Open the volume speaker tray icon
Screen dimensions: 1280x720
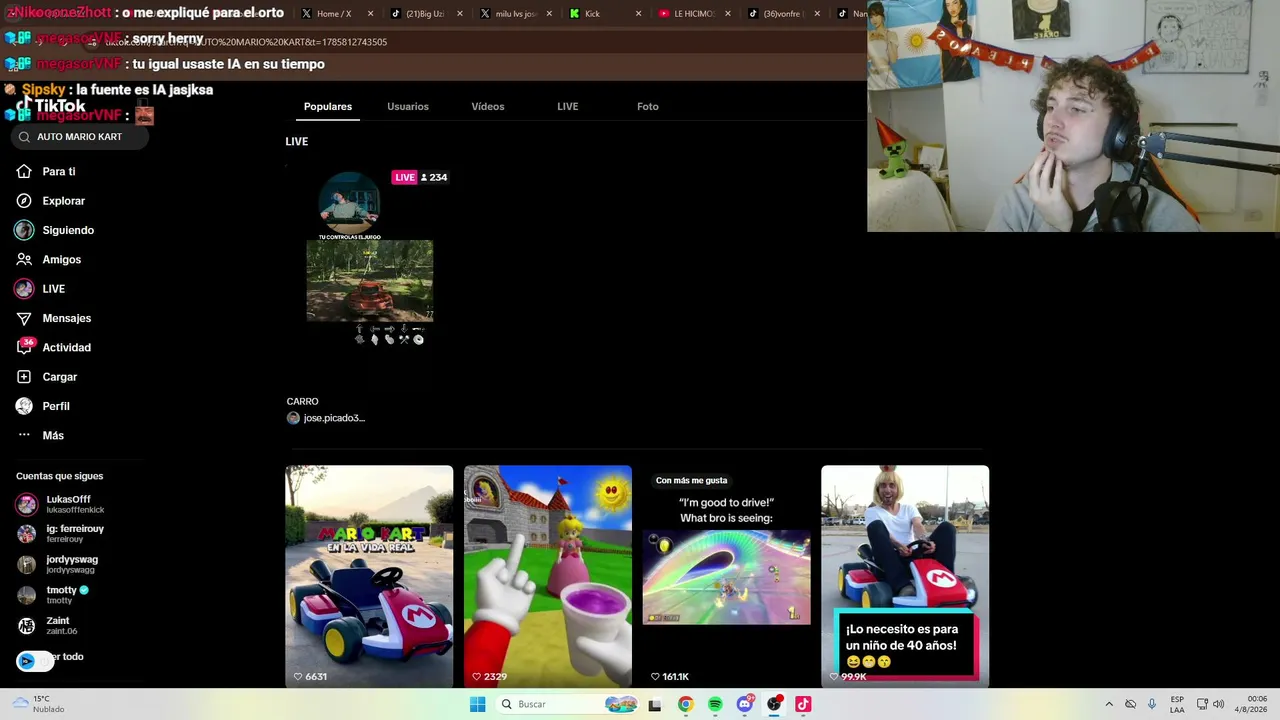[x=1218, y=704]
